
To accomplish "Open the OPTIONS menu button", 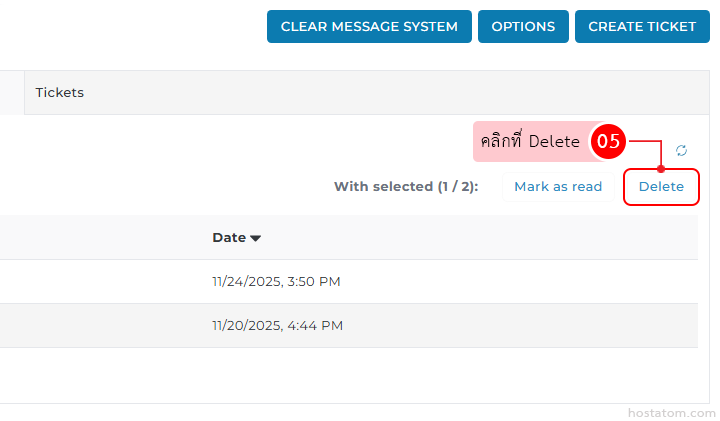I will [x=523, y=27].
